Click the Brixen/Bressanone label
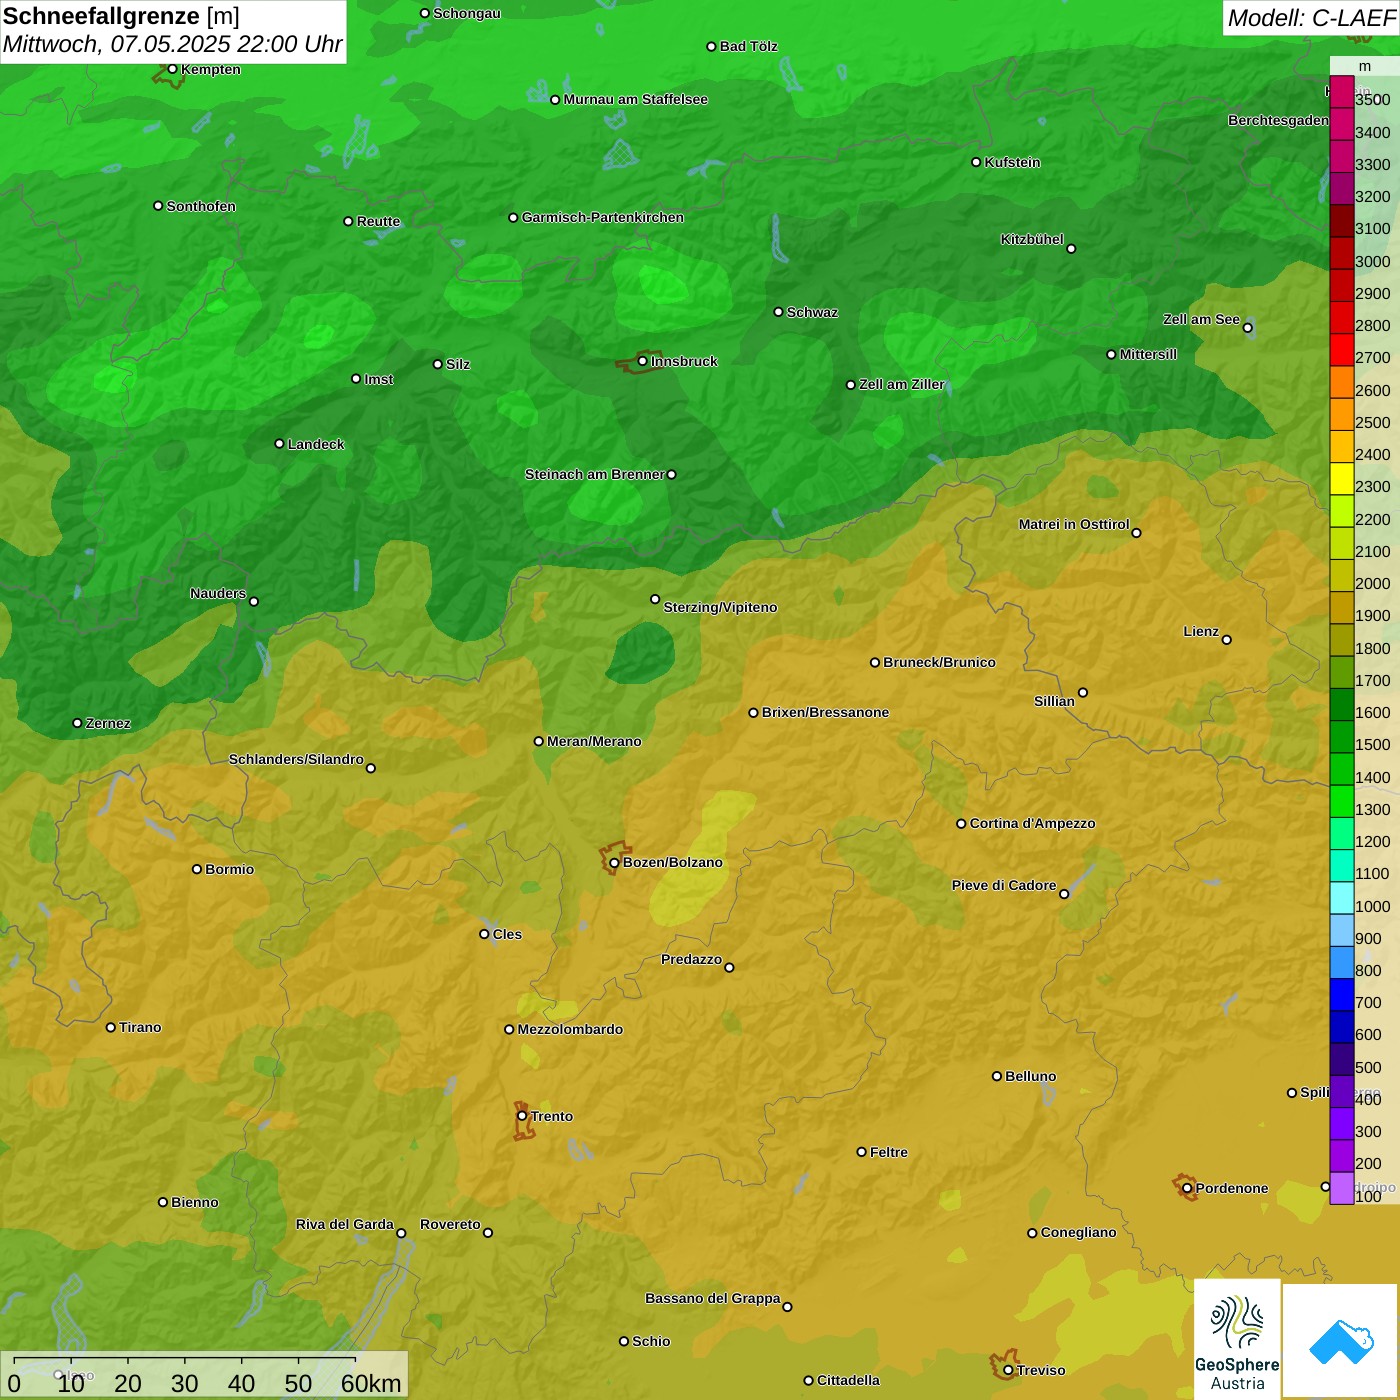1400x1400 pixels. [825, 712]
